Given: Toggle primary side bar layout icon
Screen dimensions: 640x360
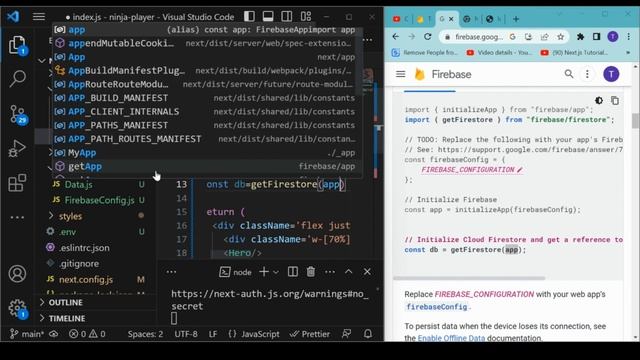Looking at the screenshot, I should pyautogui.click(x=249, y=16).
